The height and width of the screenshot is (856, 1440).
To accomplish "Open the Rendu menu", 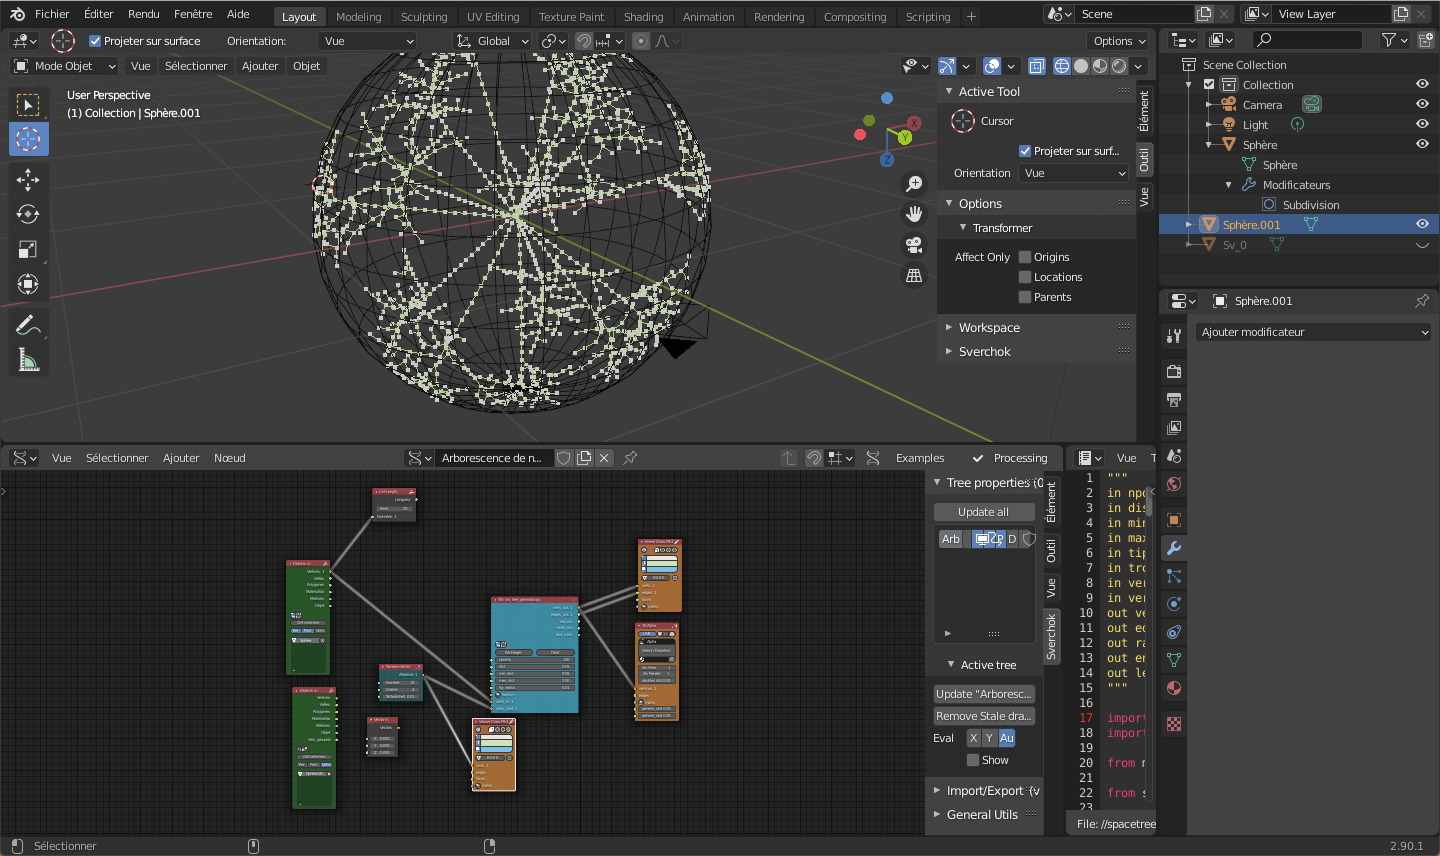I will 143,14.
